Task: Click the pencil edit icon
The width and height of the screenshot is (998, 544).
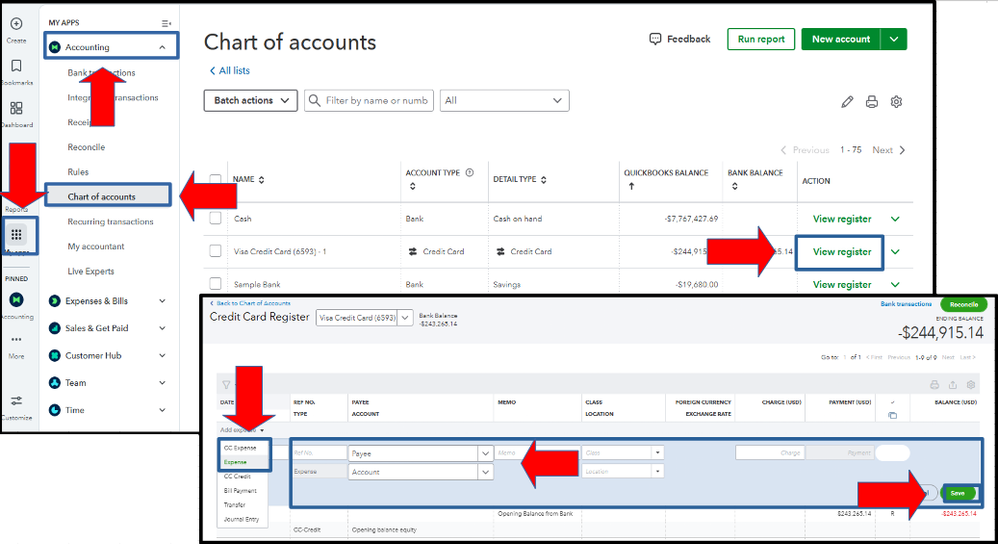Action: pyautogui.click(x=847, y=102)
